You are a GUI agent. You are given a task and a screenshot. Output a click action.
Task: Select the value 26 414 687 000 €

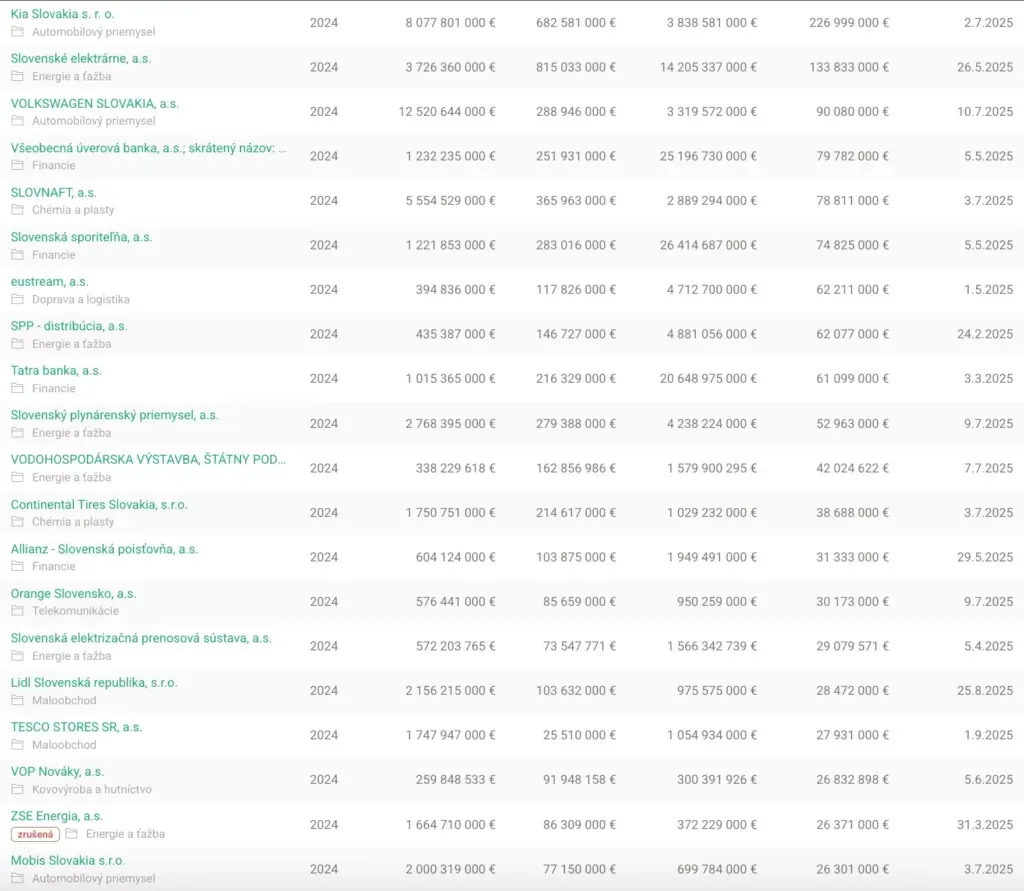coord(709,245)
